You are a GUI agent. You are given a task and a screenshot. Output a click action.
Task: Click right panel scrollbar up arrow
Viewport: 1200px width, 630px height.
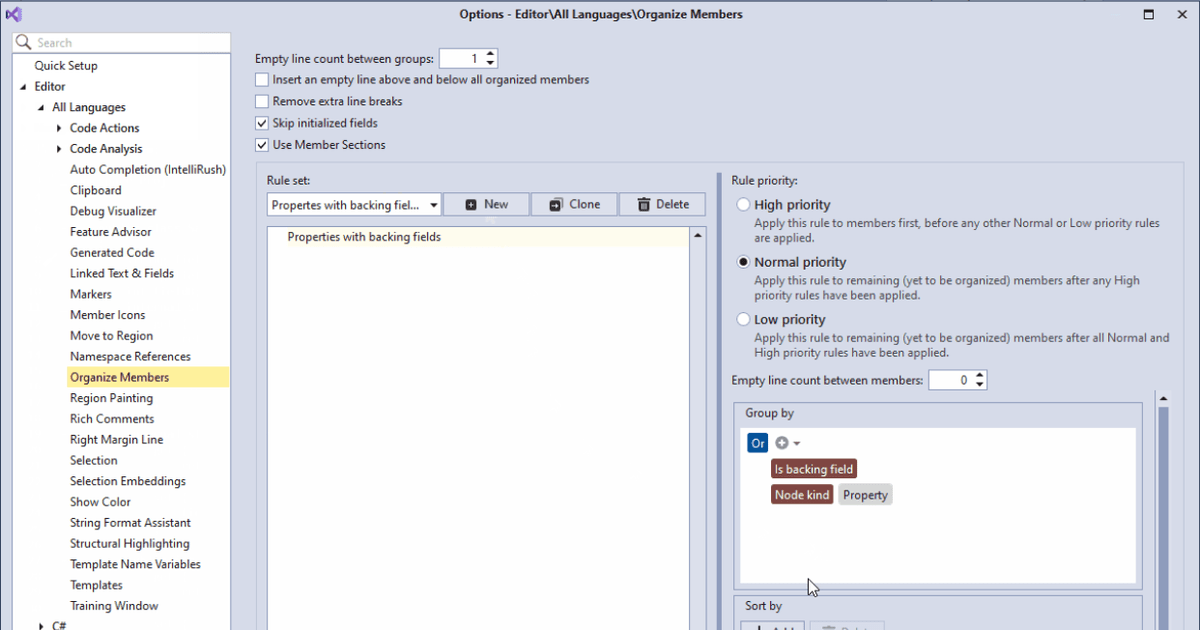click(1163, 399)
